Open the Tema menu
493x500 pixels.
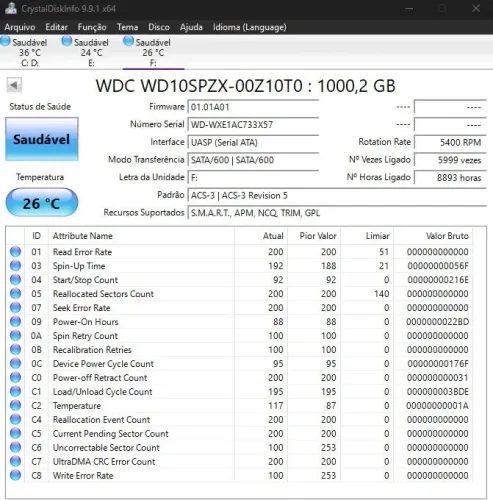point(127,27)
